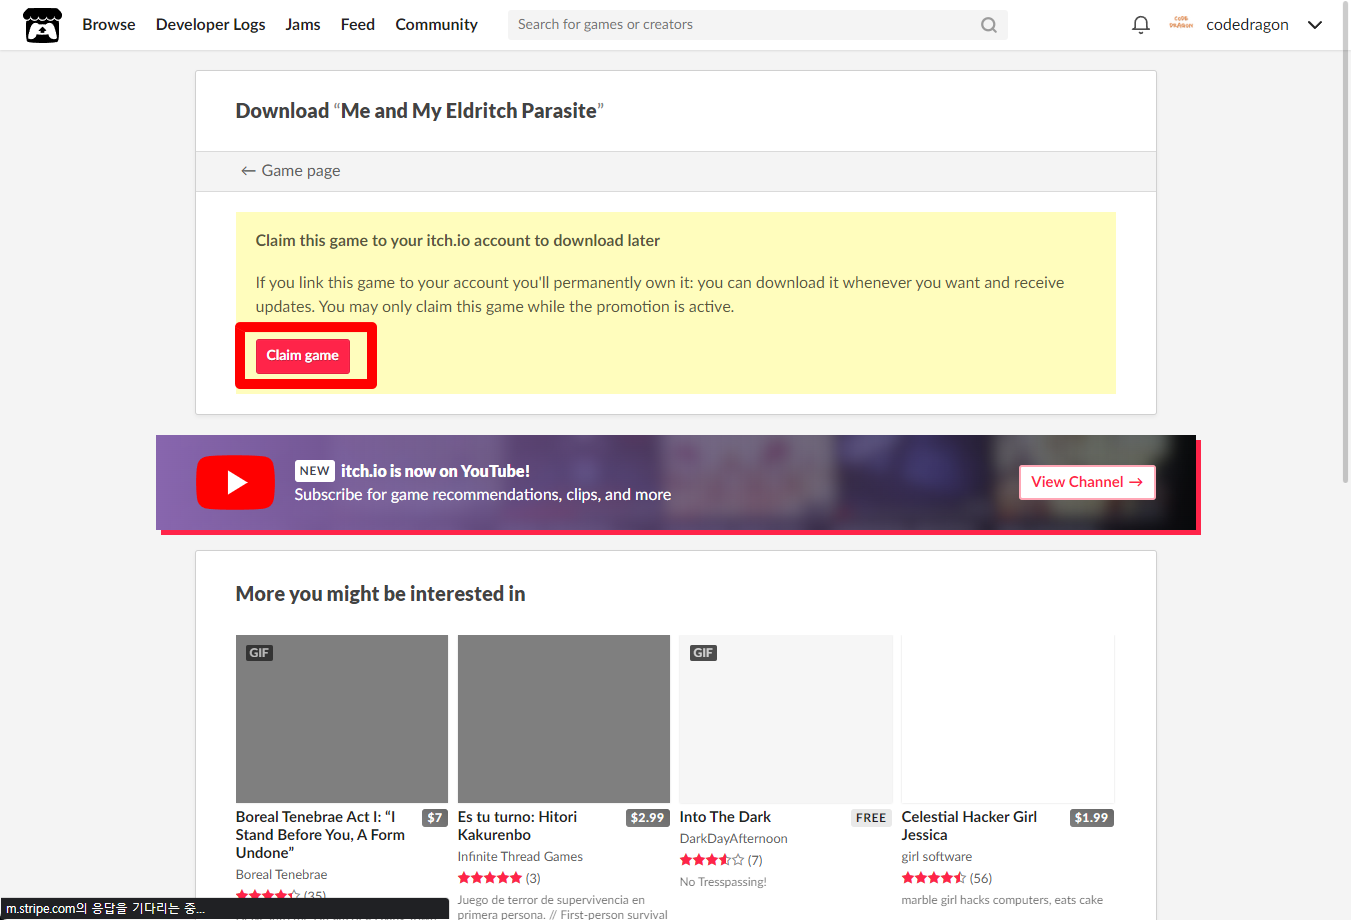
Task: Open Celestial Hacker Girl Jessica title
Action: click(x=969, y=826)
